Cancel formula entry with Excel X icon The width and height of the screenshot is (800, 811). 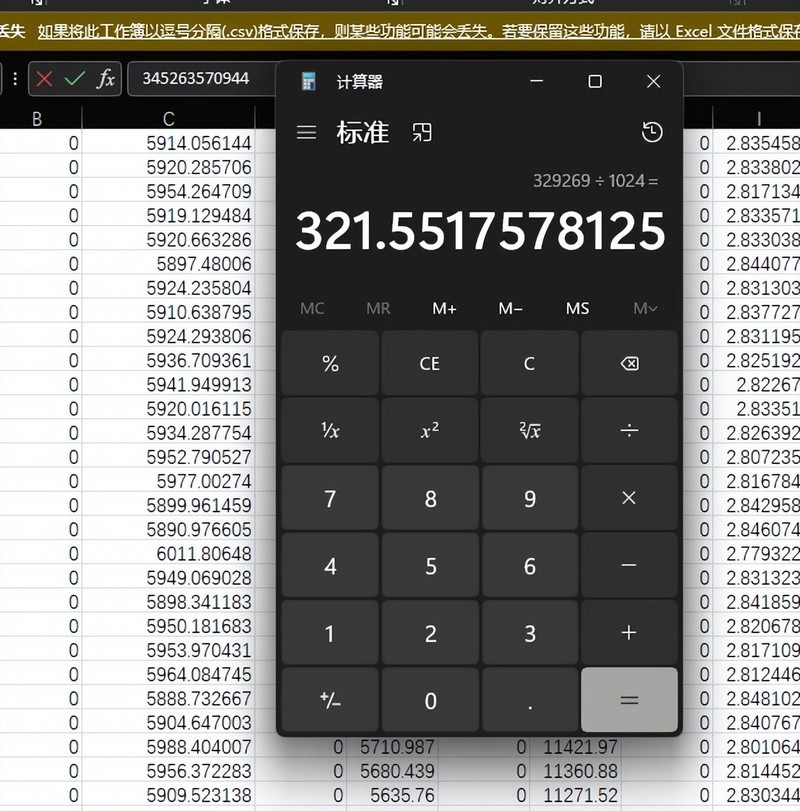coord(44,79)
